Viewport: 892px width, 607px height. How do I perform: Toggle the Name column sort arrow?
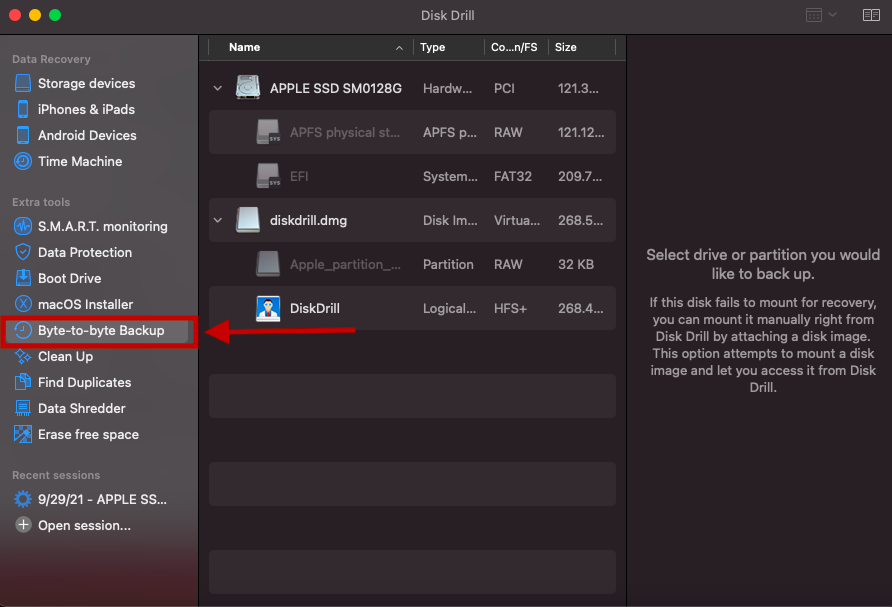click(399, 48)
